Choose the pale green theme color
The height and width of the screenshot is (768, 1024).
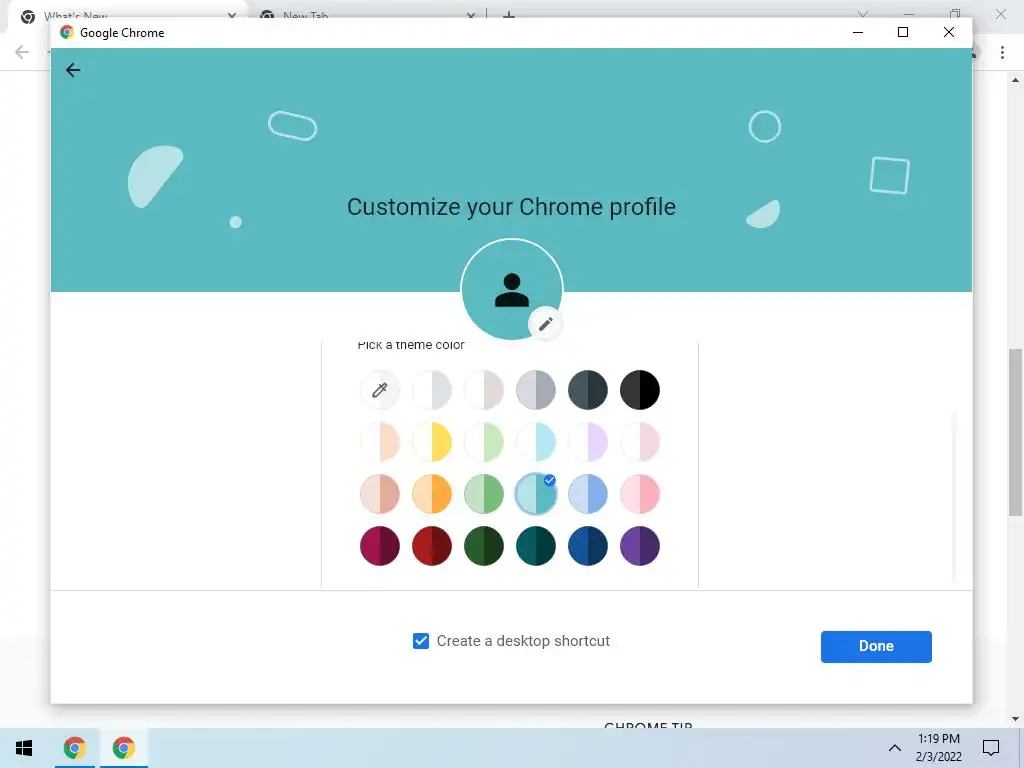pyautogui.click(x=484, y=442)
